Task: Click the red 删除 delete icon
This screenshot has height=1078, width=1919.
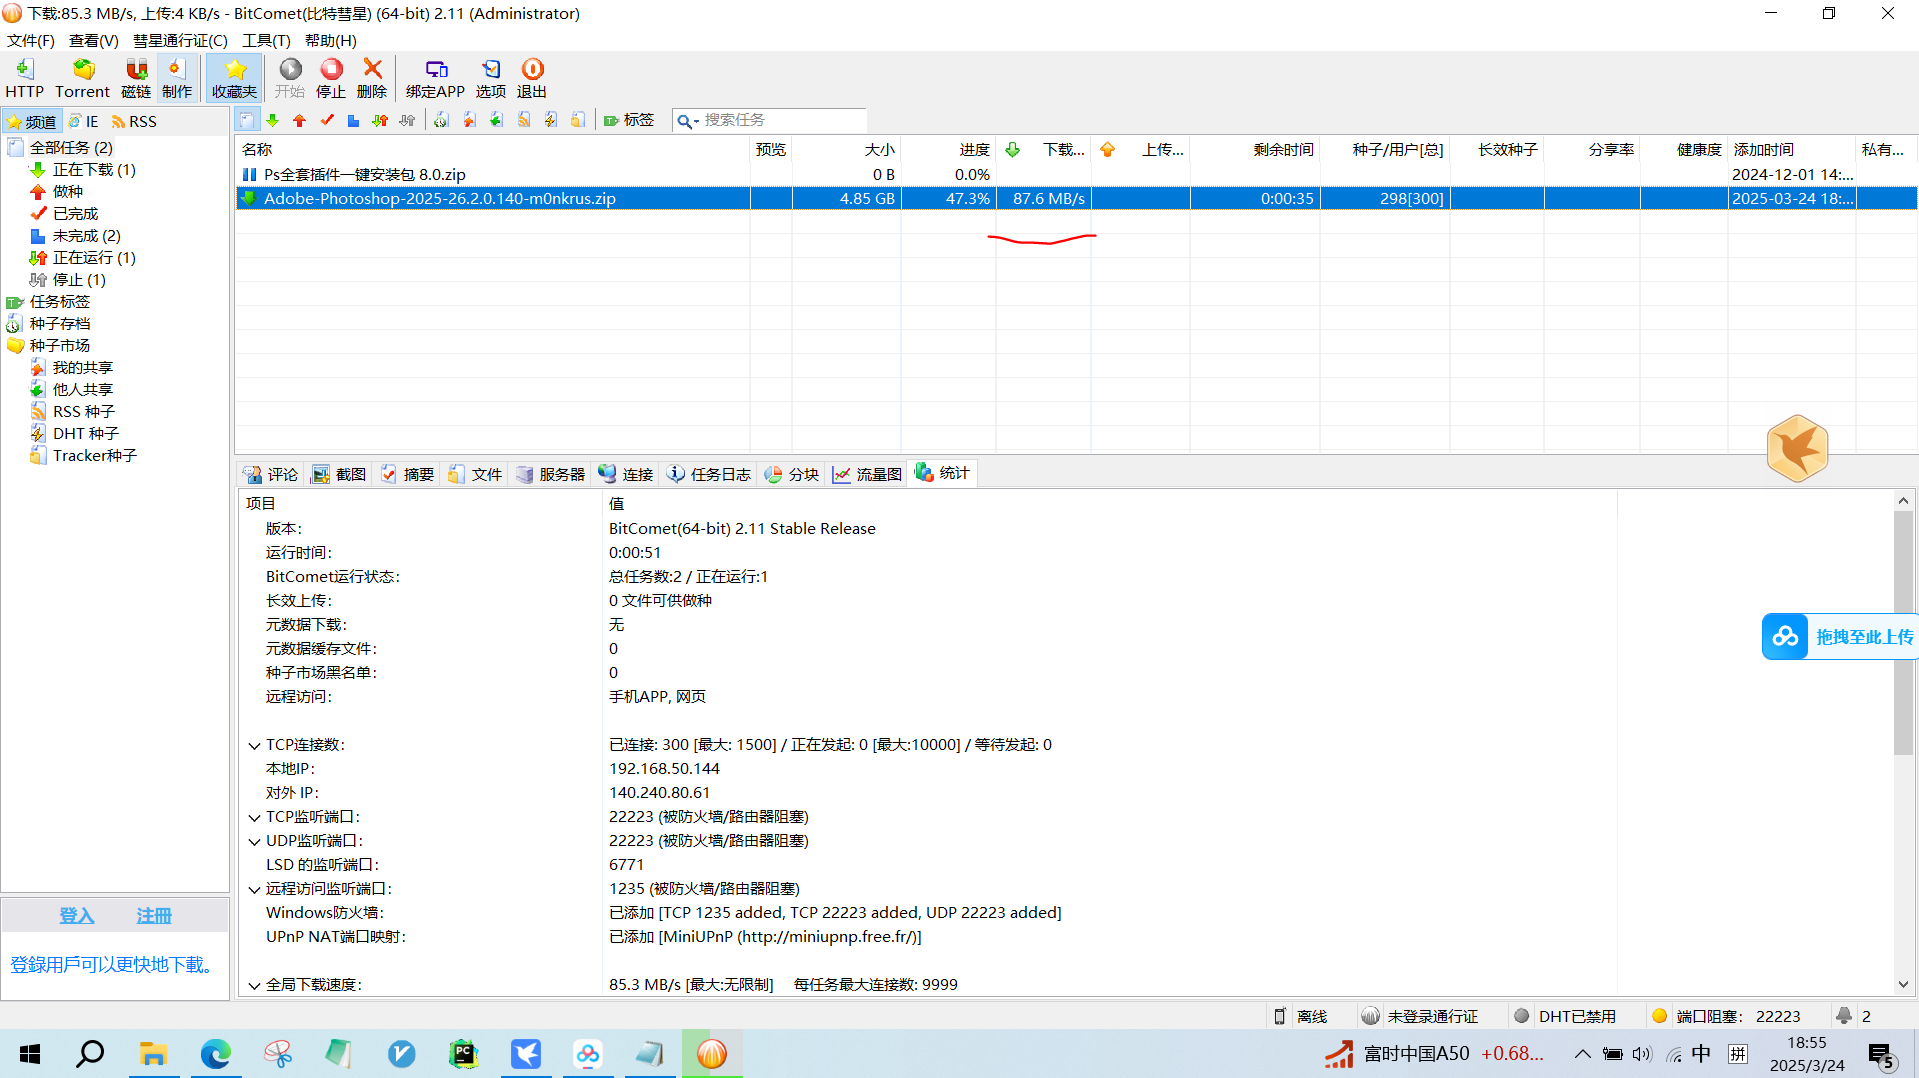Action: [371, 77]
